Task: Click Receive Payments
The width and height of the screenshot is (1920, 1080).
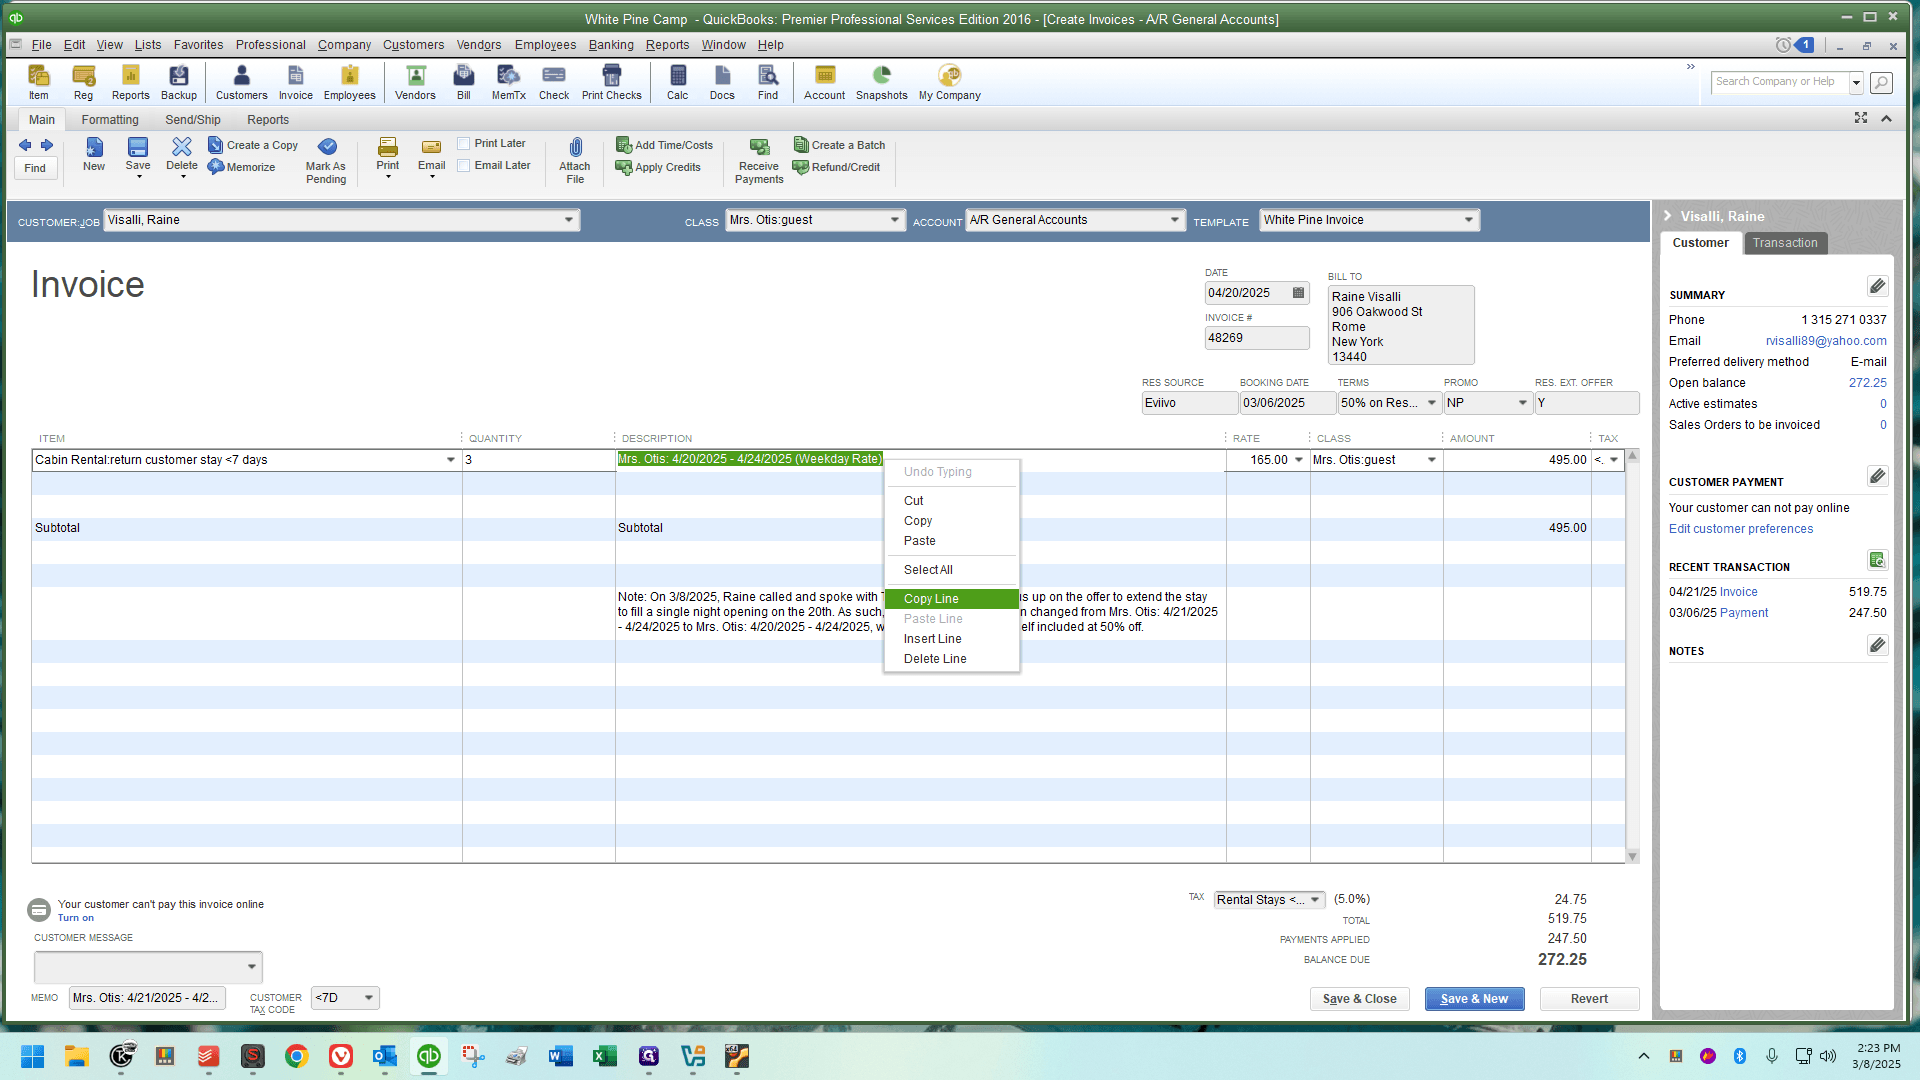Action: pos(759,160)
